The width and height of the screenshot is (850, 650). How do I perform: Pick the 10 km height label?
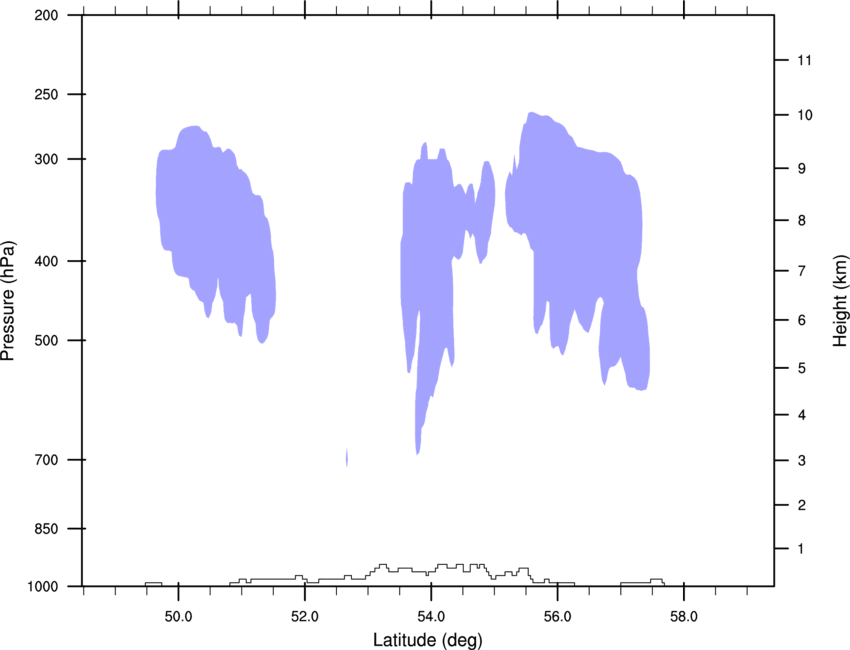tap(804, 115)
